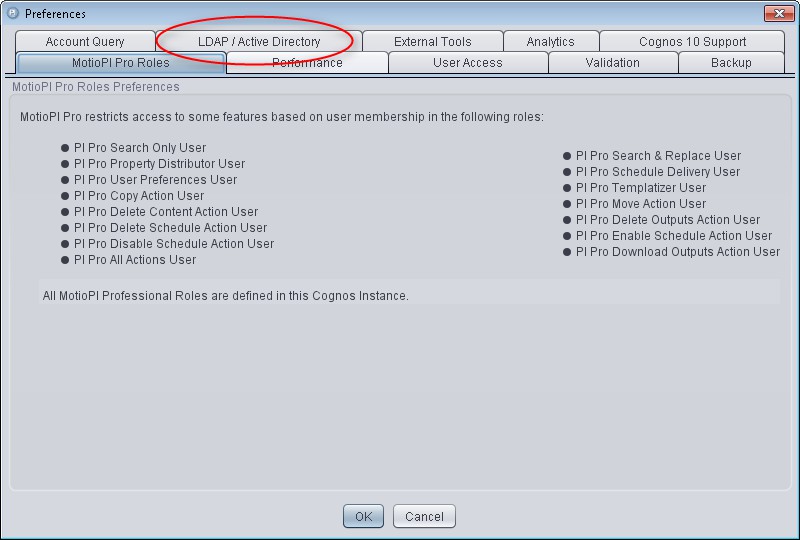
Task: Click 'PI Pro Templatizer User' text
Action: pyautogui.click(x=641, y=188)
